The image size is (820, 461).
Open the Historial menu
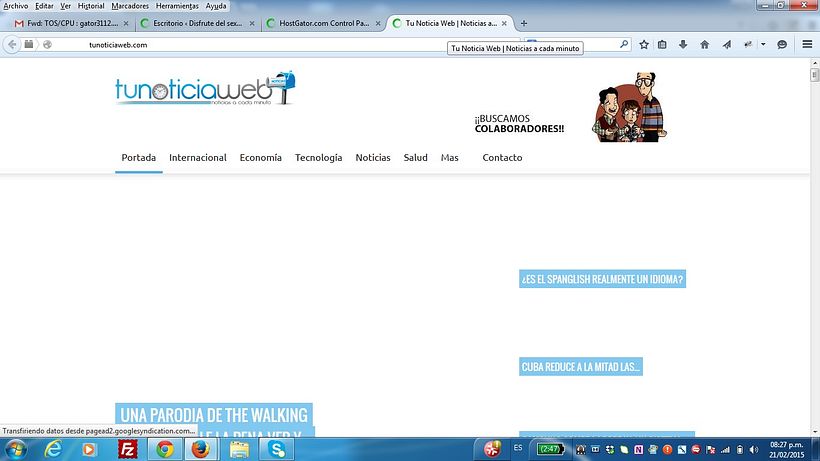(91, 6)
